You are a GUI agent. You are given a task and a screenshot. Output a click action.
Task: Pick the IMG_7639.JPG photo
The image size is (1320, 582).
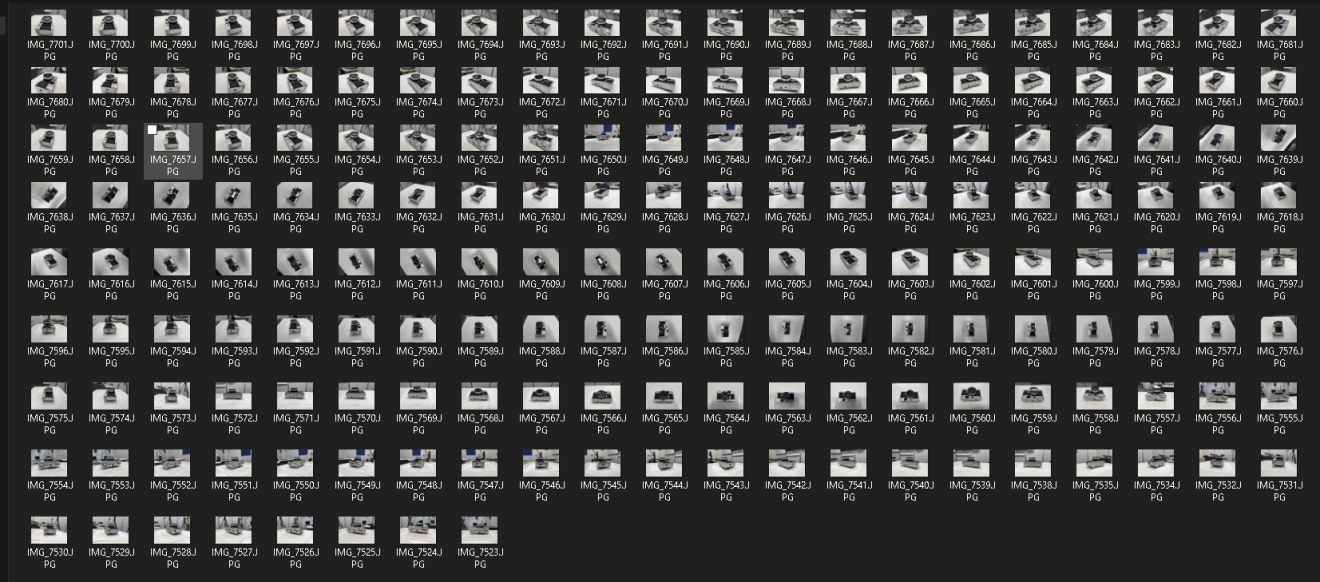point(1279,139)
